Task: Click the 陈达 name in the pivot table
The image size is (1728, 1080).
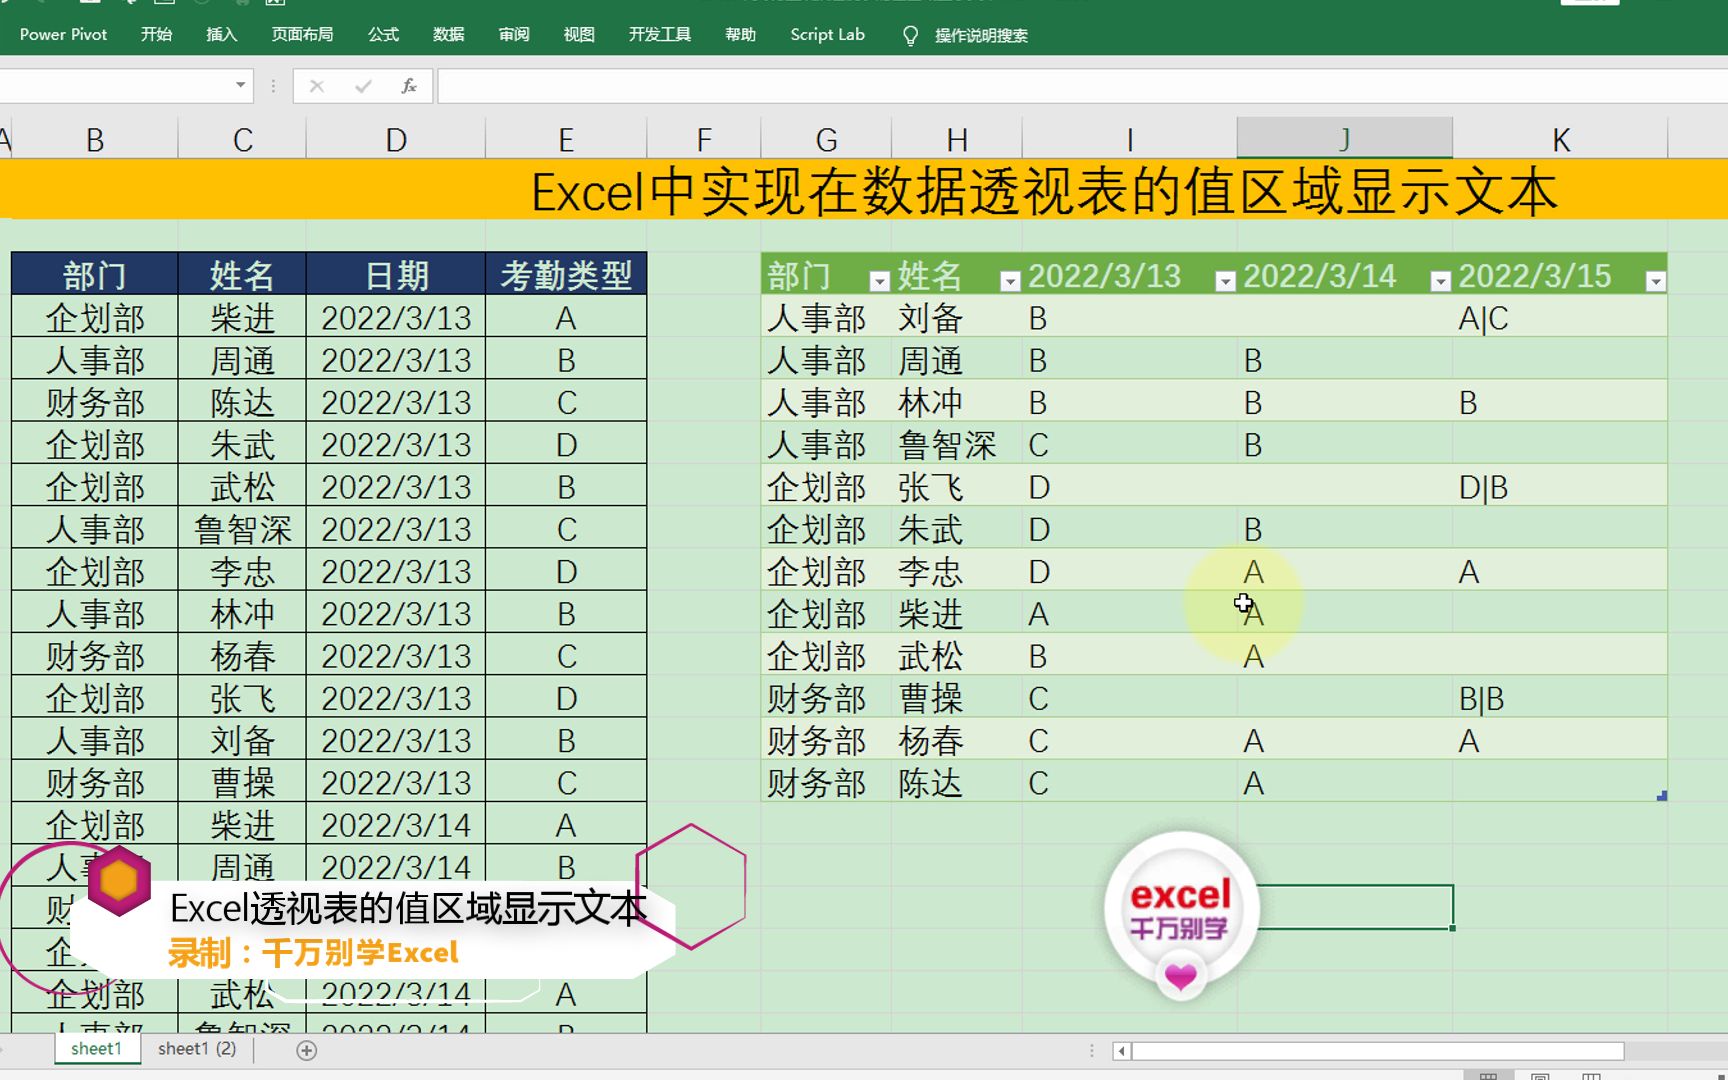Action: click(x=930, y=783)
